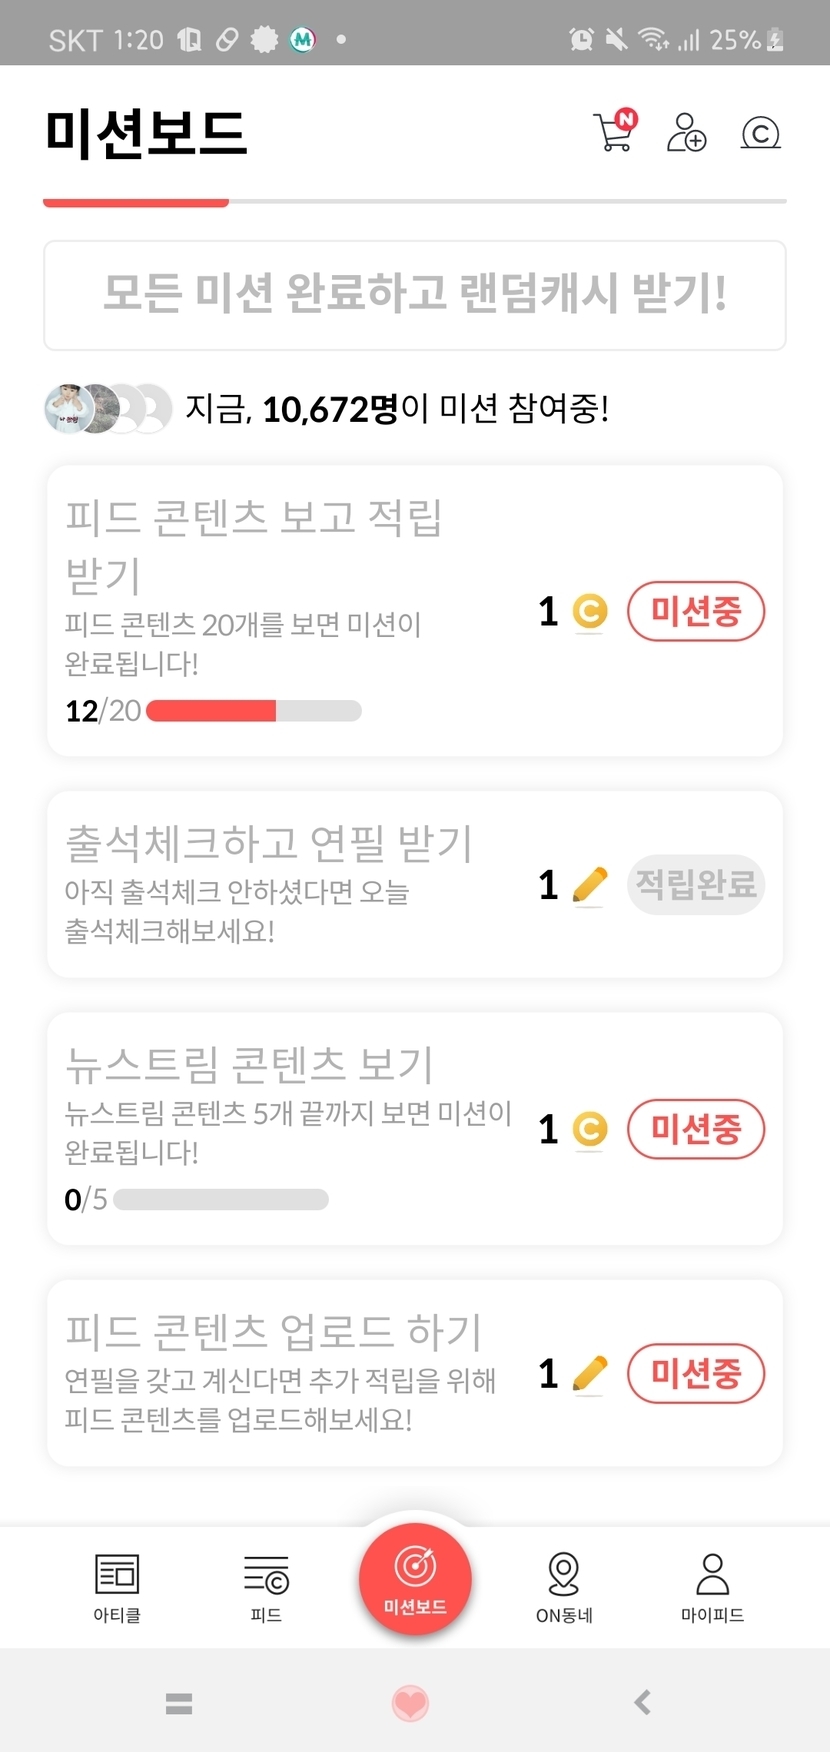Go to the ON동네 tab
The width and height of the screenshot is (830, 1752).
[564, 1587]
